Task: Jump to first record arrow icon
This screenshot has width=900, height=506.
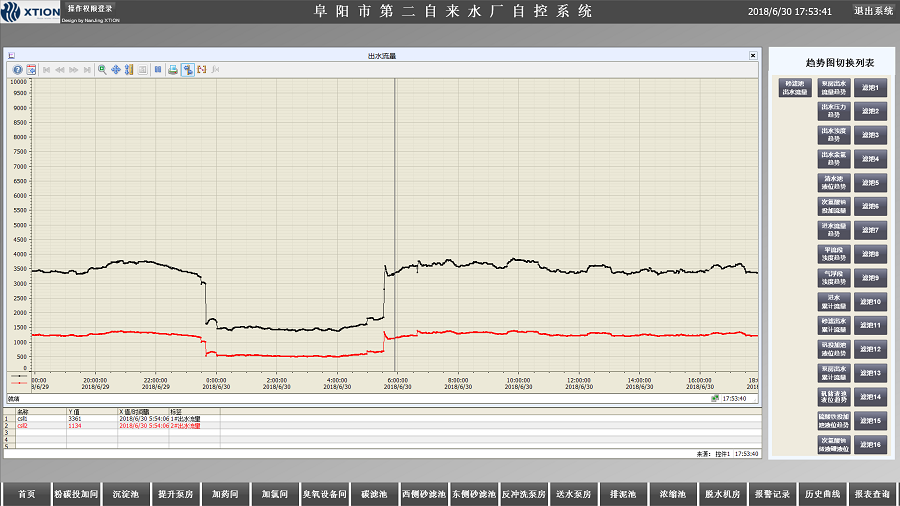Action: [46, 69]
